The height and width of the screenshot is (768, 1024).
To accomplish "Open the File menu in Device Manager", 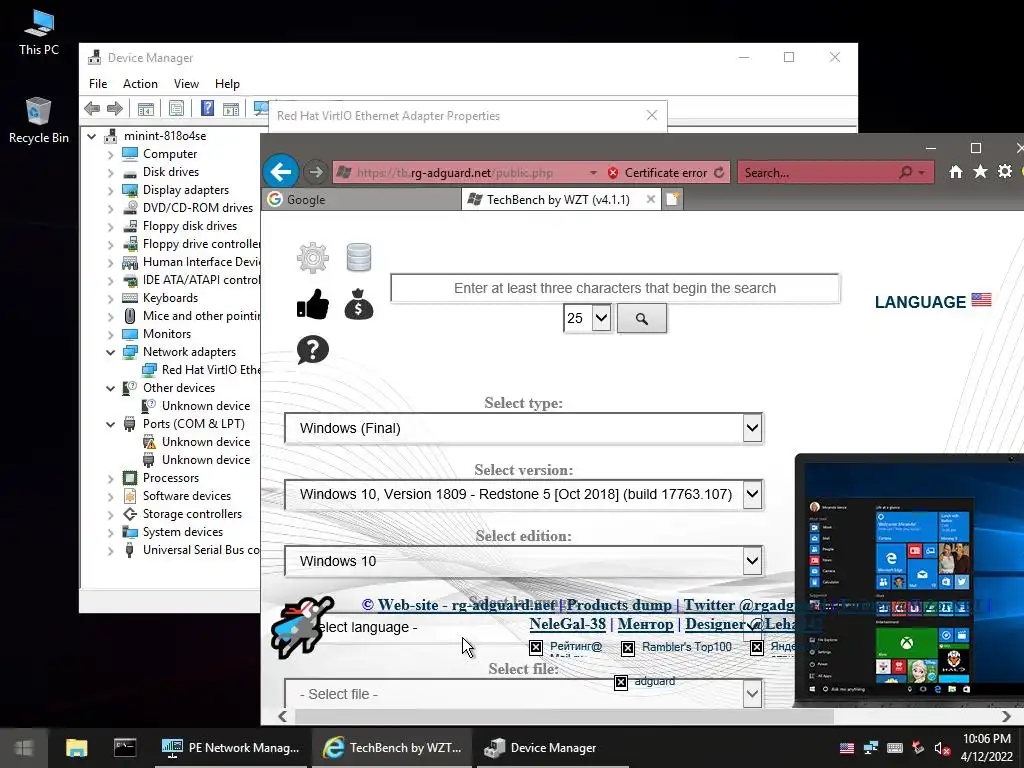I will 98,84.
